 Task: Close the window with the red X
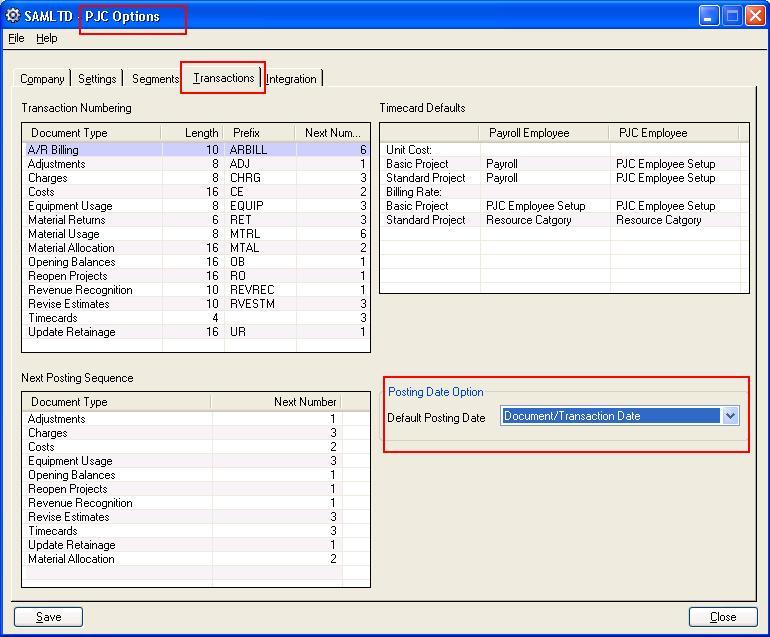(755, 16)
